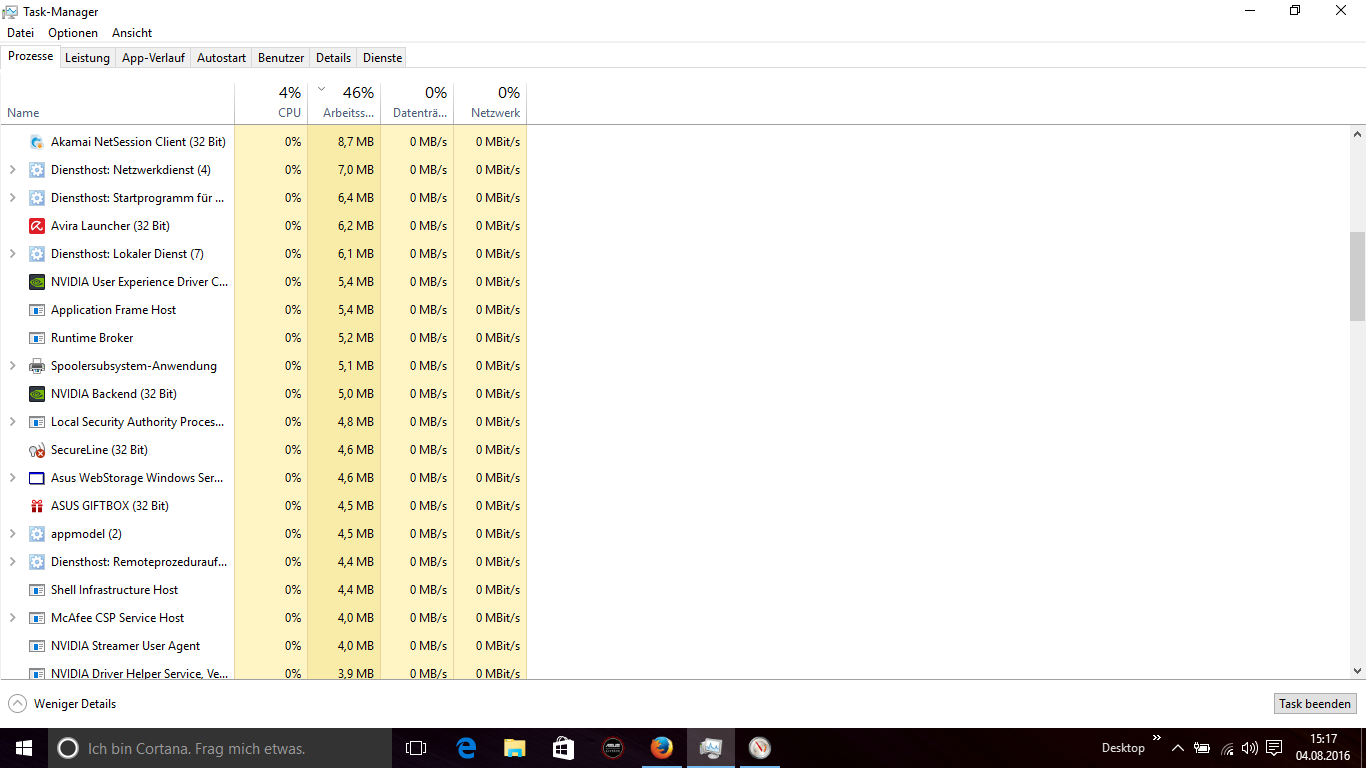Click the Cortana search box
The image size is (1366, 768).
(x=220, y=748)
